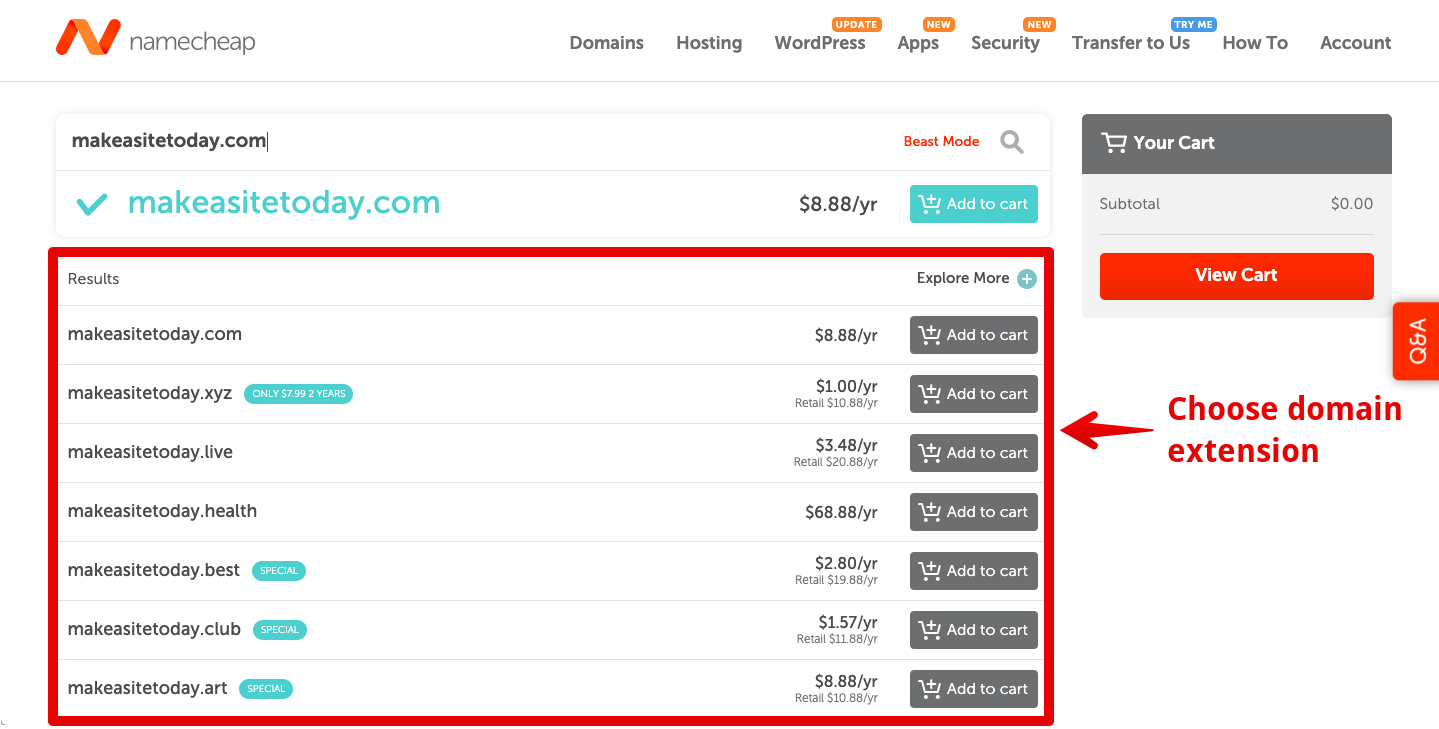Click the Retail $20.88/yr text
The image size is (1439, 729).
[x=836, y=463]
